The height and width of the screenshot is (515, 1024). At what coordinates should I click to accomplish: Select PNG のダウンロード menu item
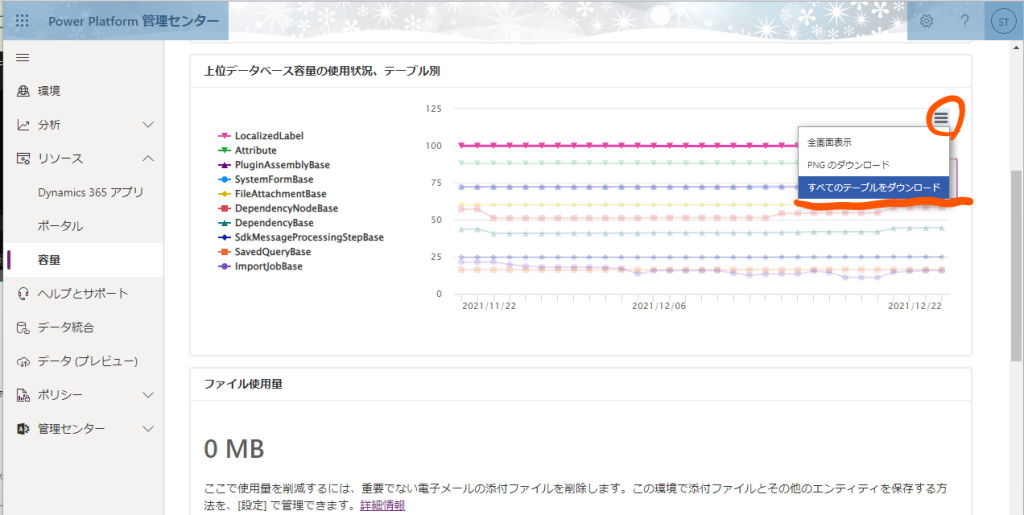(x=873, y=165)
